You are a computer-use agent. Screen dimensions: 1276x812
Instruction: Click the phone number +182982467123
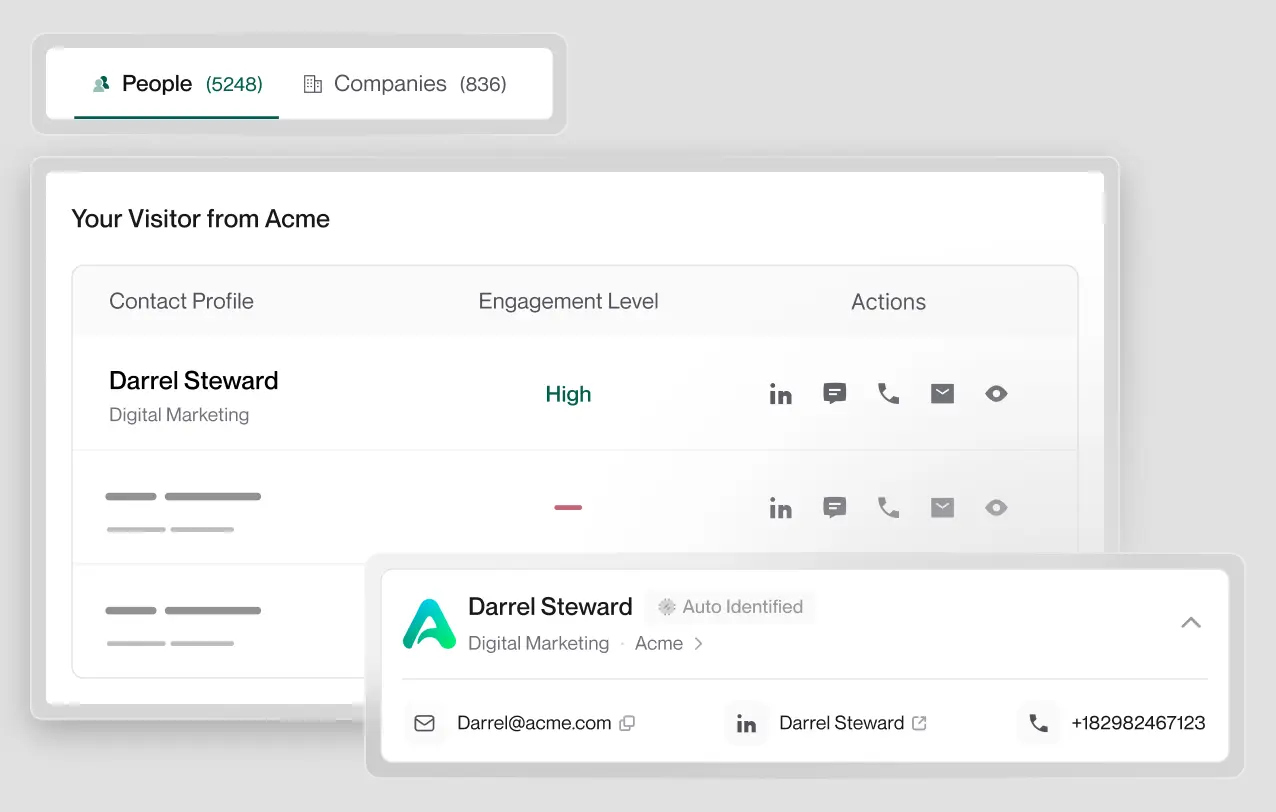tap(1137, 723)
